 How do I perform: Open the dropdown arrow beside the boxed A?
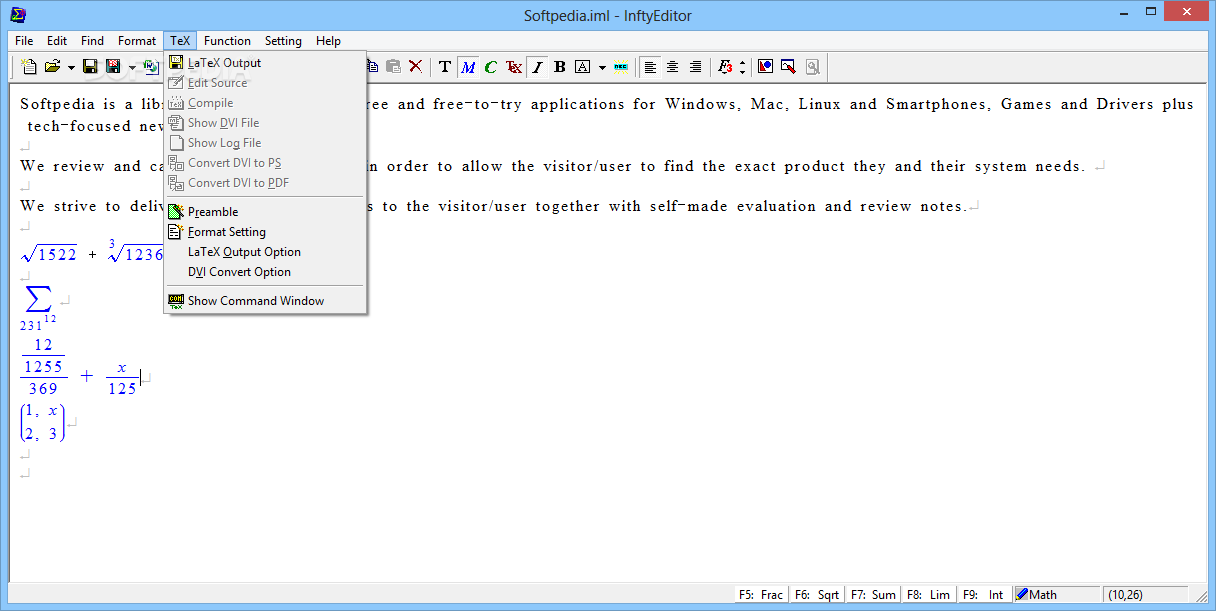pos(602,68)
